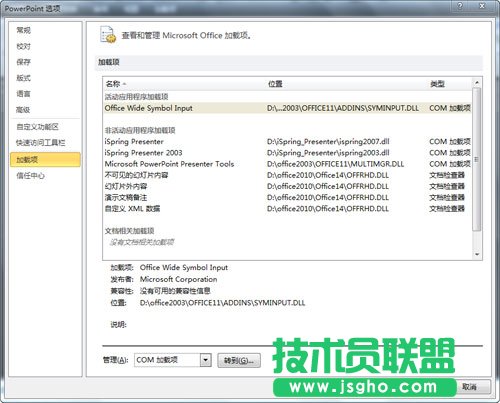Click the ispring2007.dll location cell

coord(328,142)
